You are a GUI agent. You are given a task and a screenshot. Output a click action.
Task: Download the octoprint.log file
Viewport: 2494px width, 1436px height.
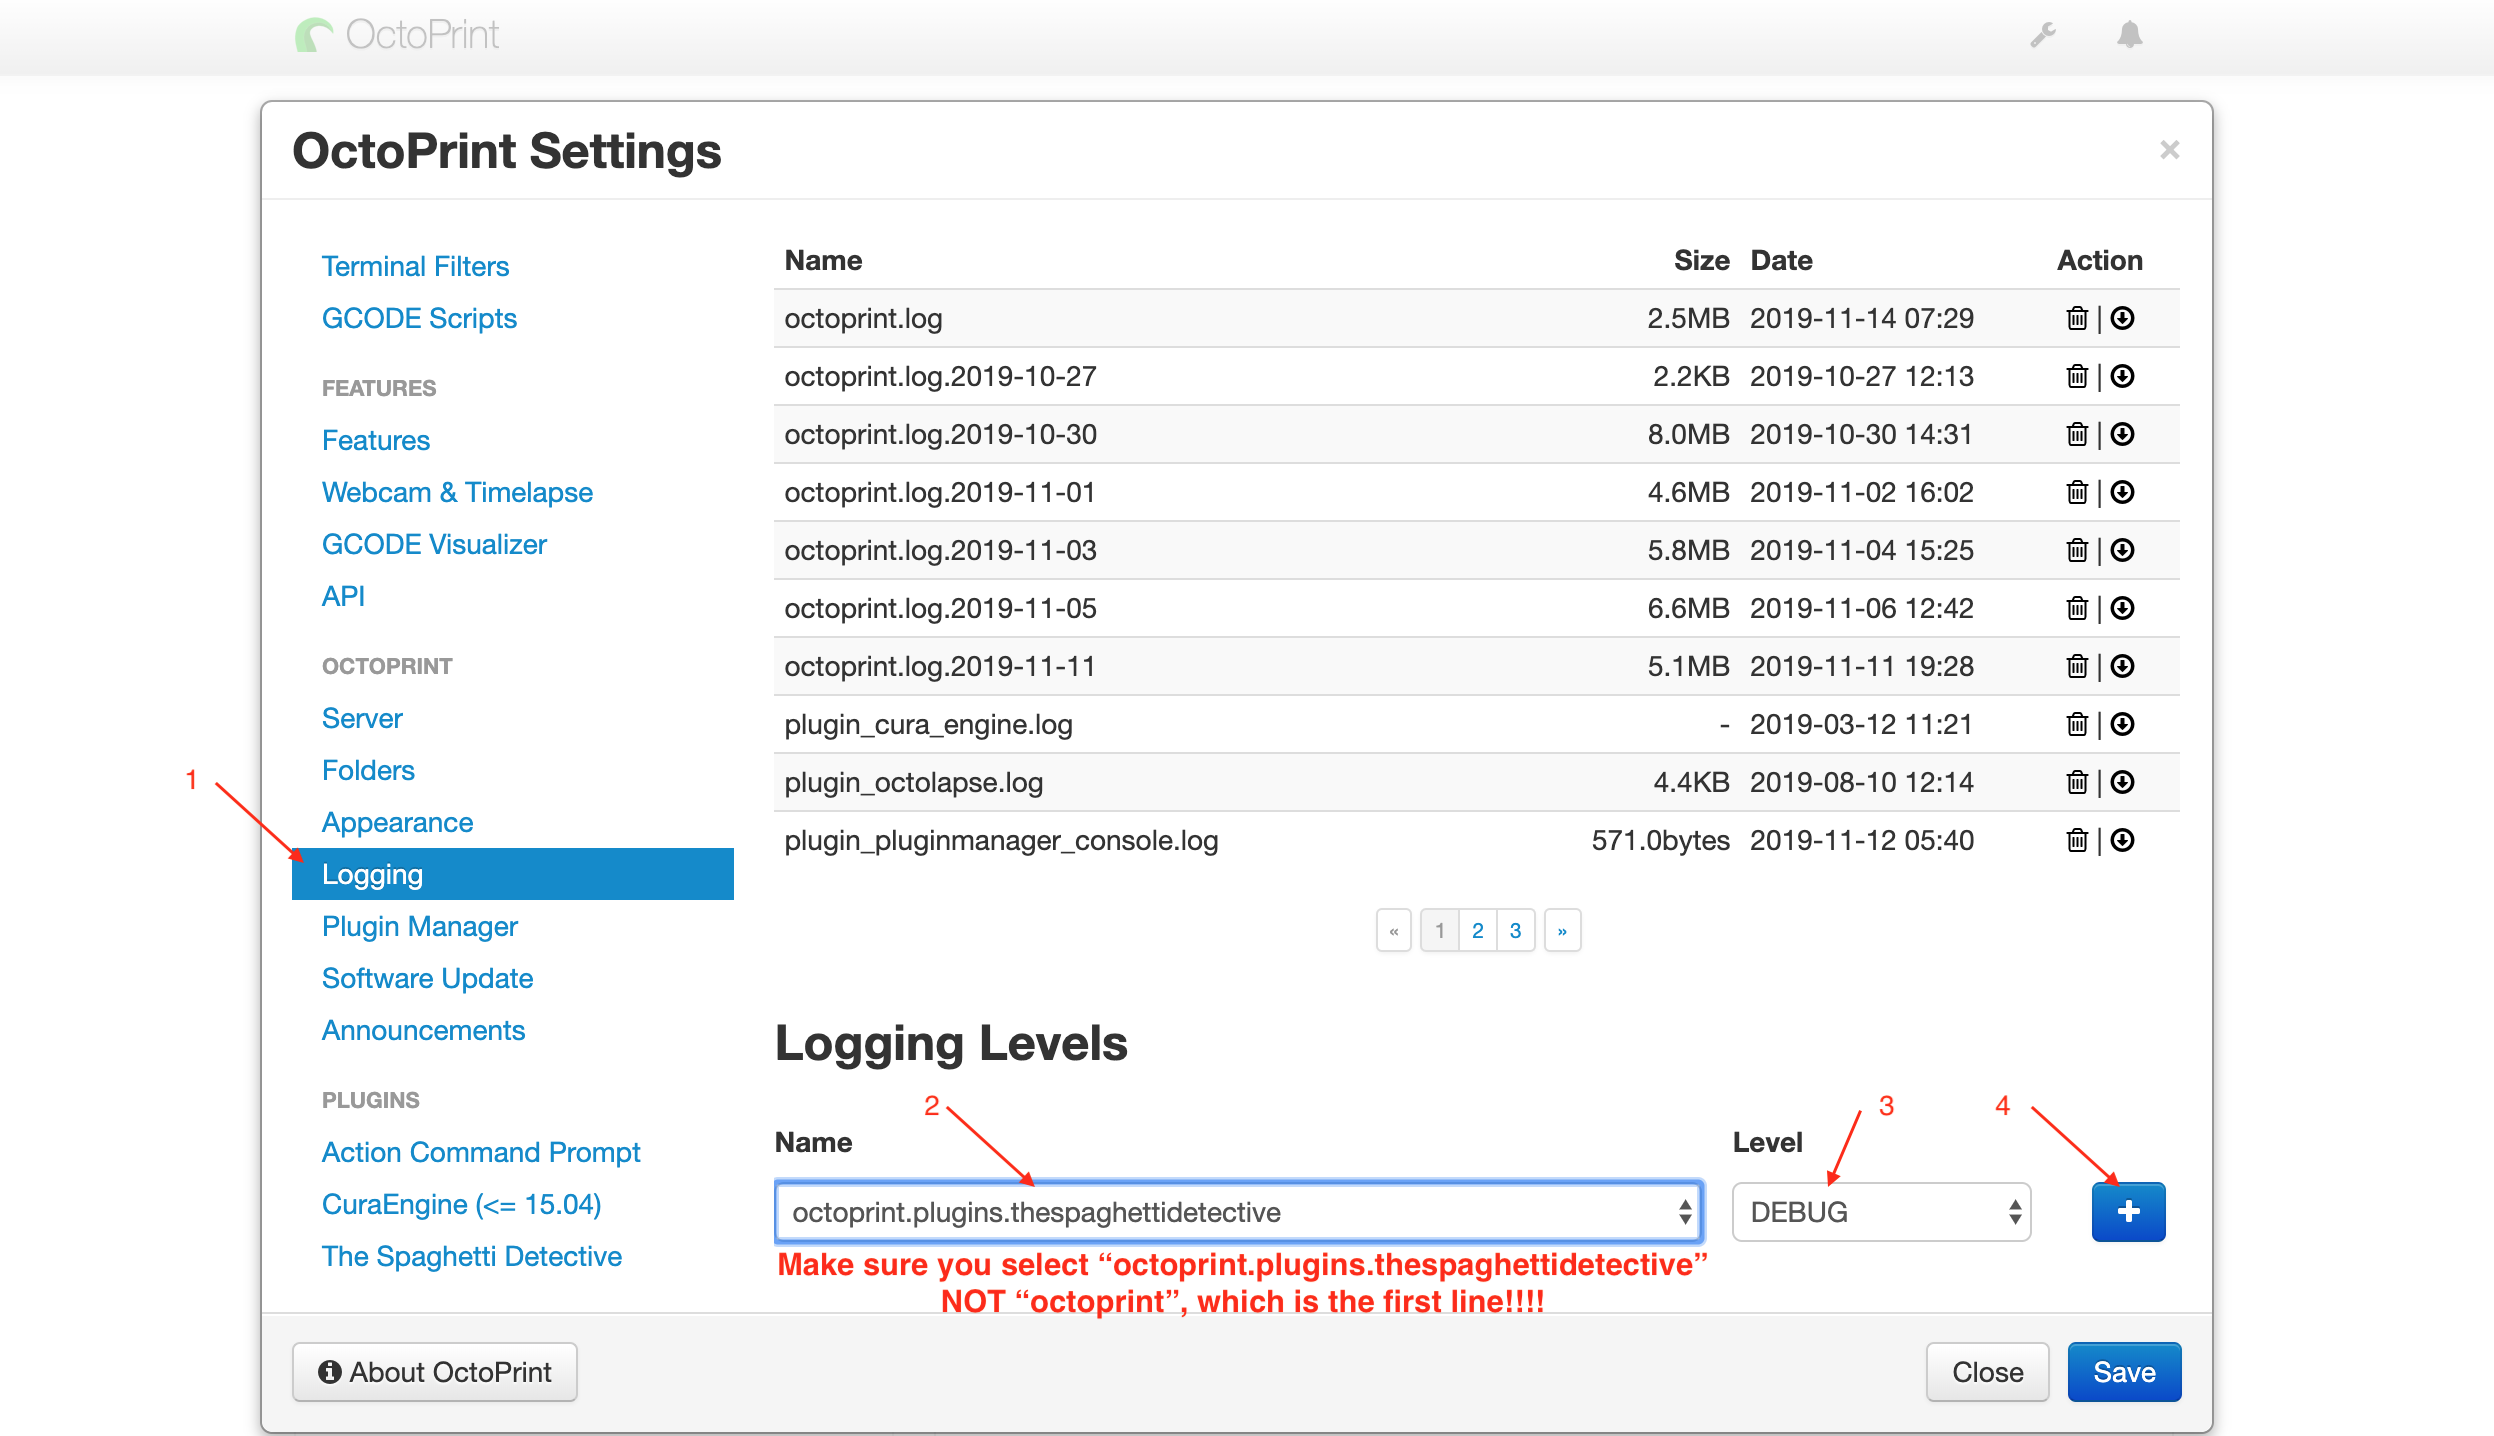[2122, 318]
